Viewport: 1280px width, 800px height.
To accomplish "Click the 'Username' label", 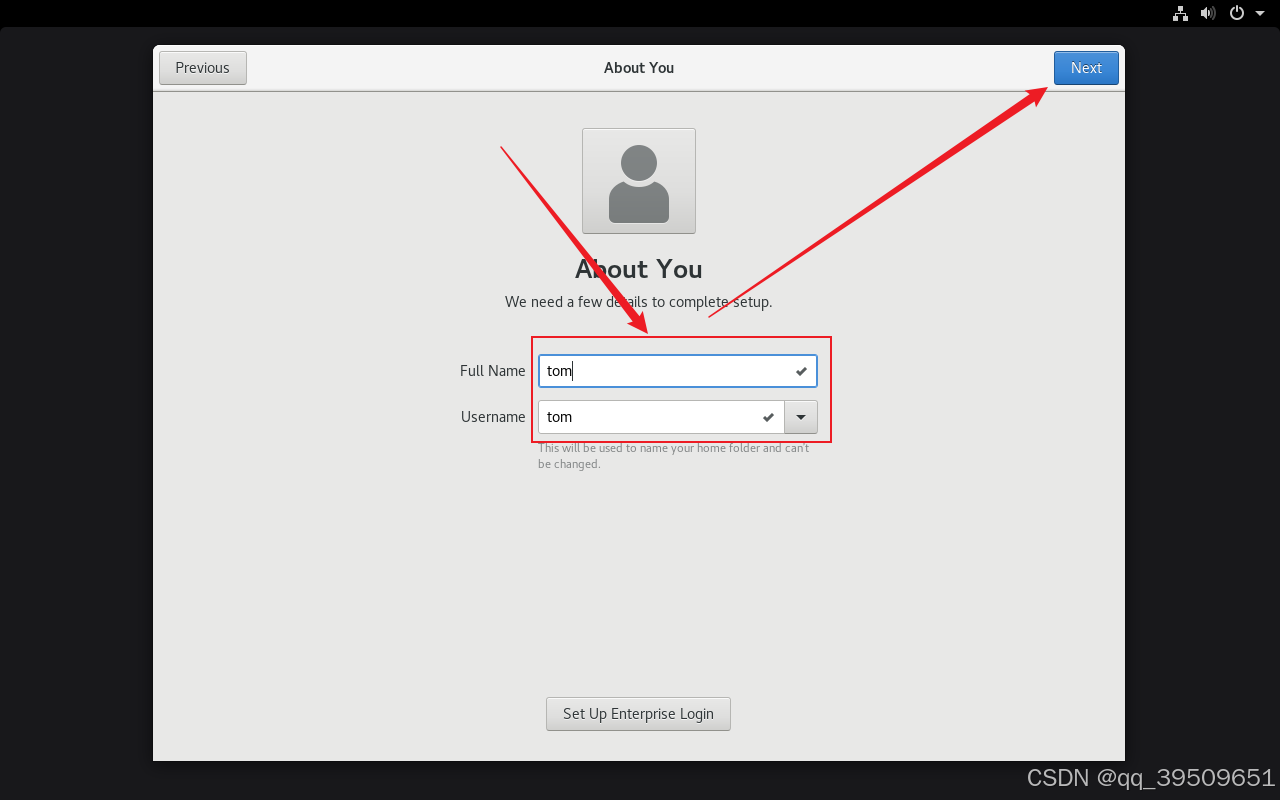I will click(493, 417).
